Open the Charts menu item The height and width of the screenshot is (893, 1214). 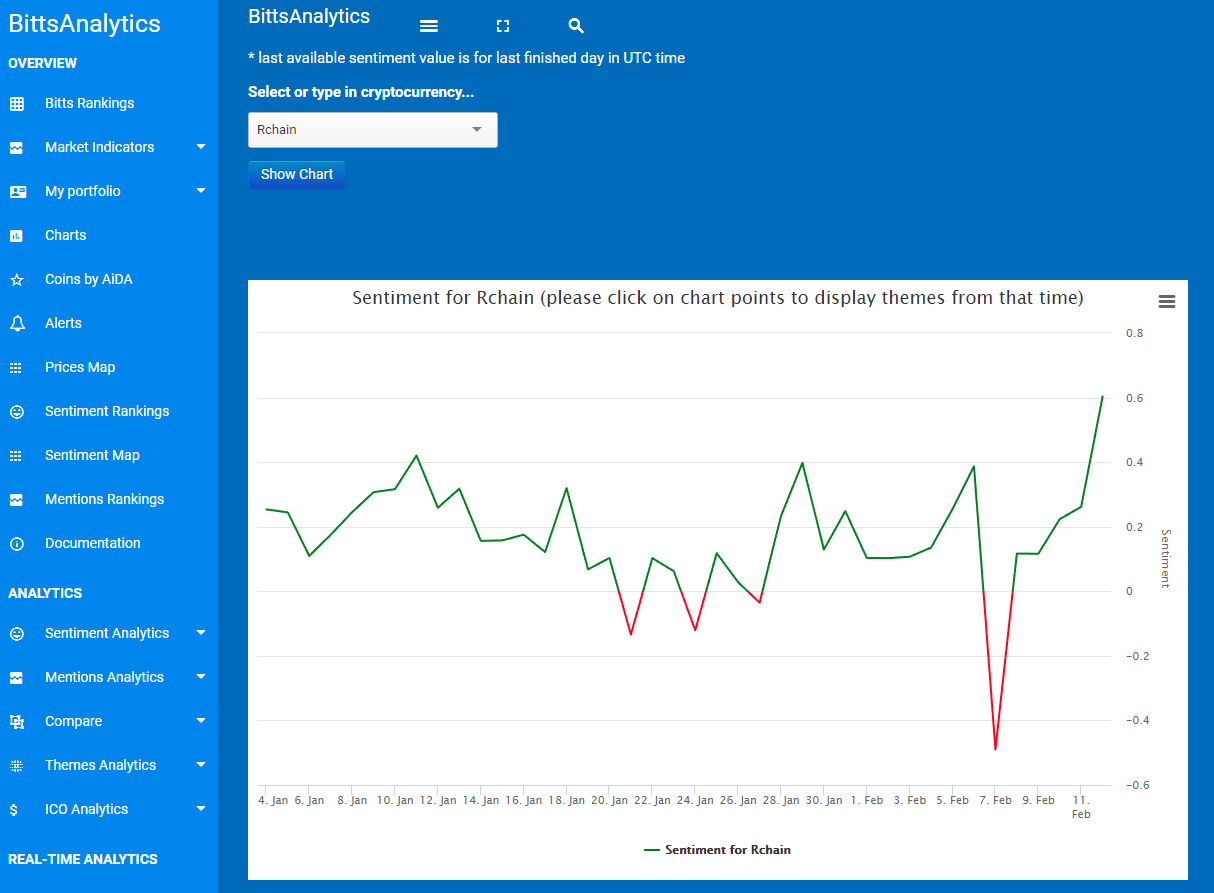coord(66,235)
